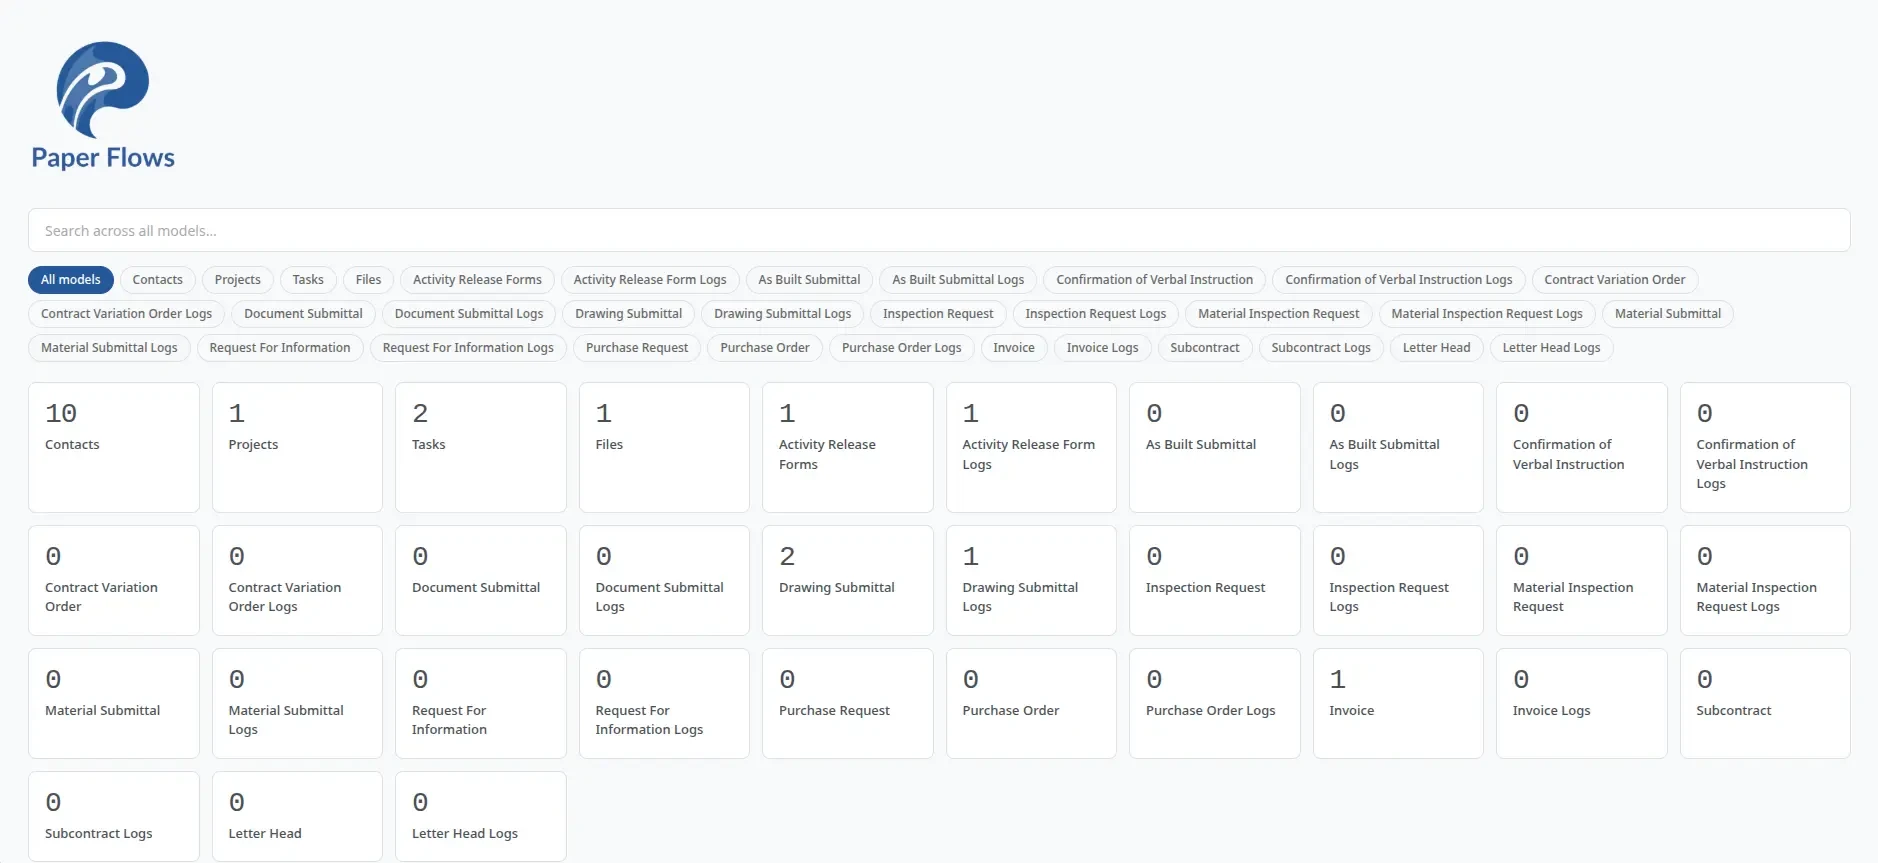
Task: Select the 'As Built Submittal Logs' chip
Action: pos(958,280)
